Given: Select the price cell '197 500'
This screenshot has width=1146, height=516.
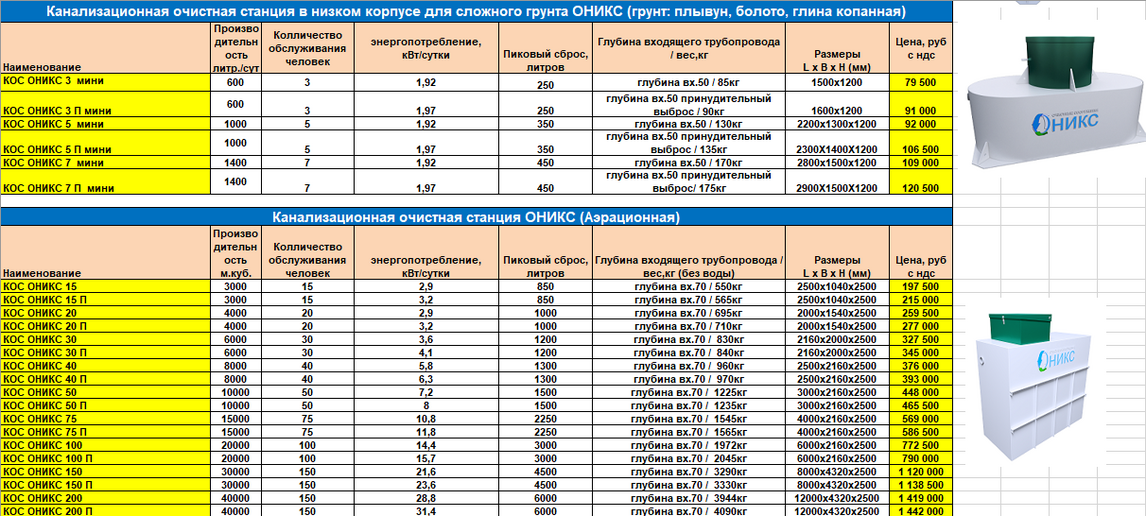Looking at the screenshot, I should tap(921, 287).
